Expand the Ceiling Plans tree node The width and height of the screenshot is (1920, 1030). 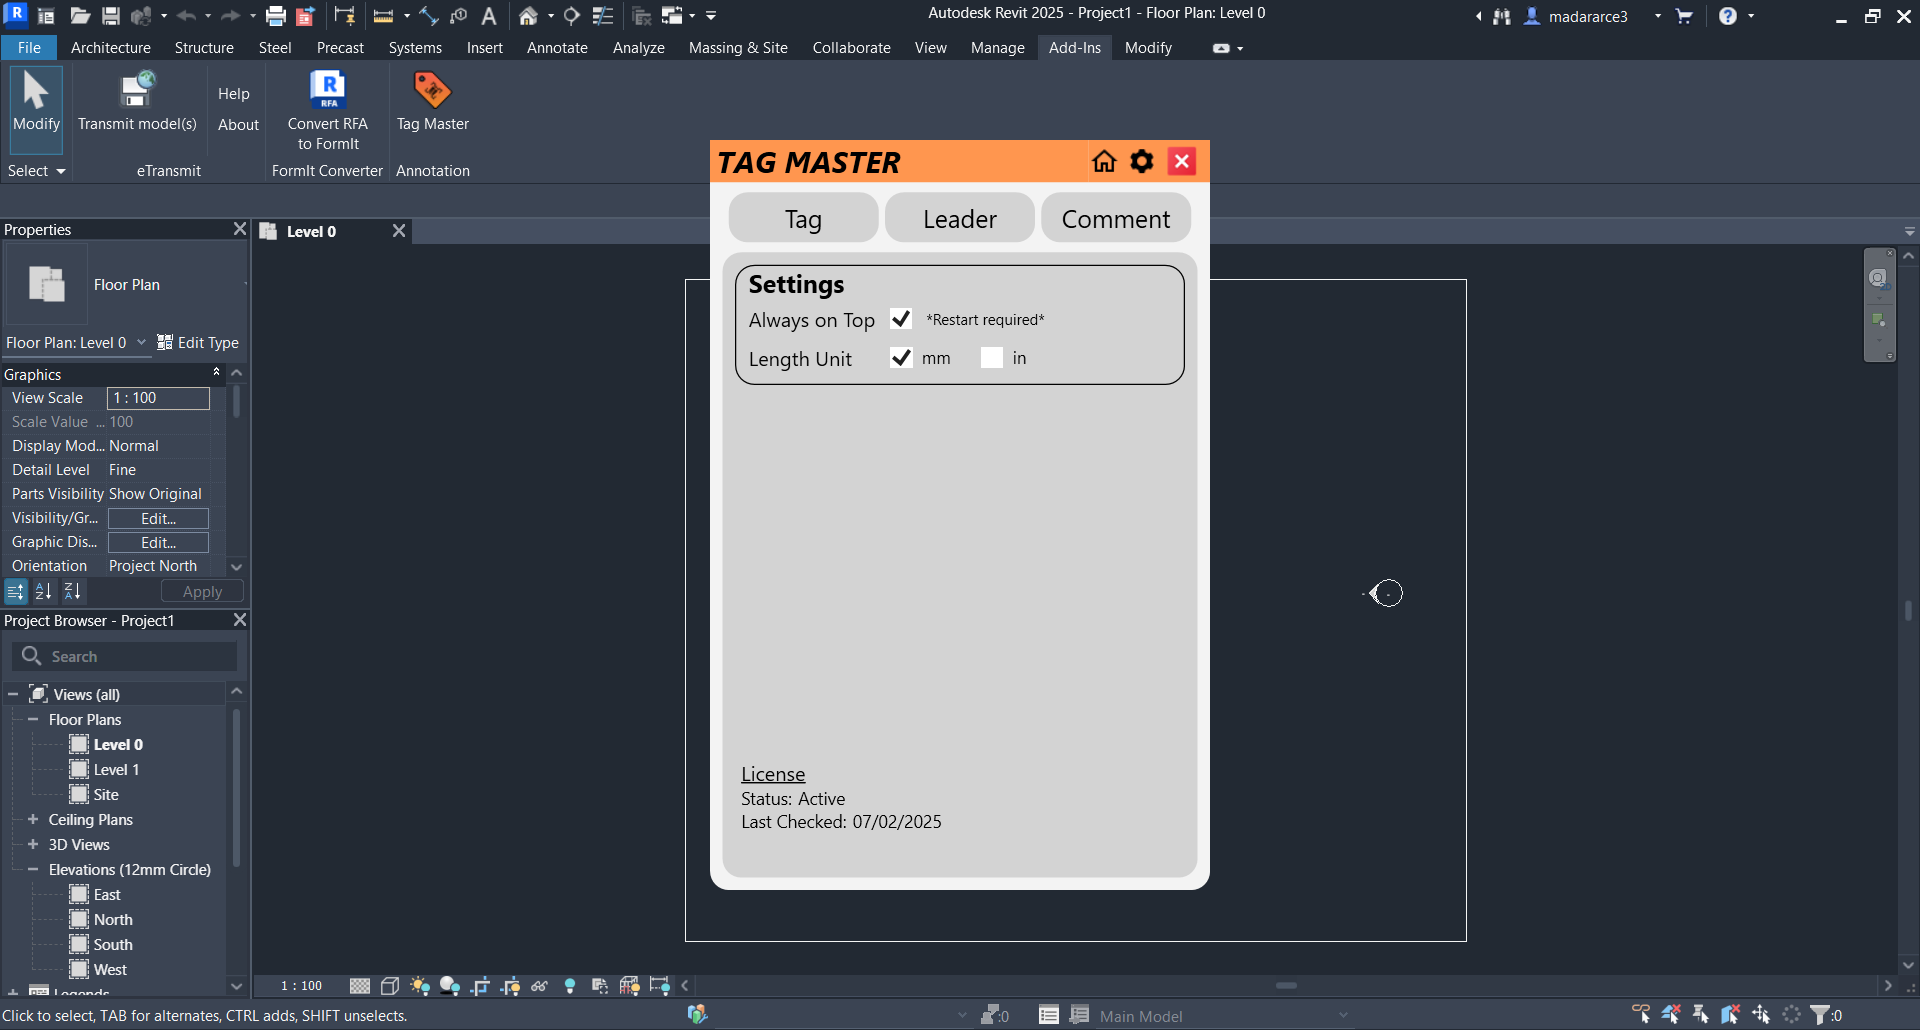coord(33,819)
